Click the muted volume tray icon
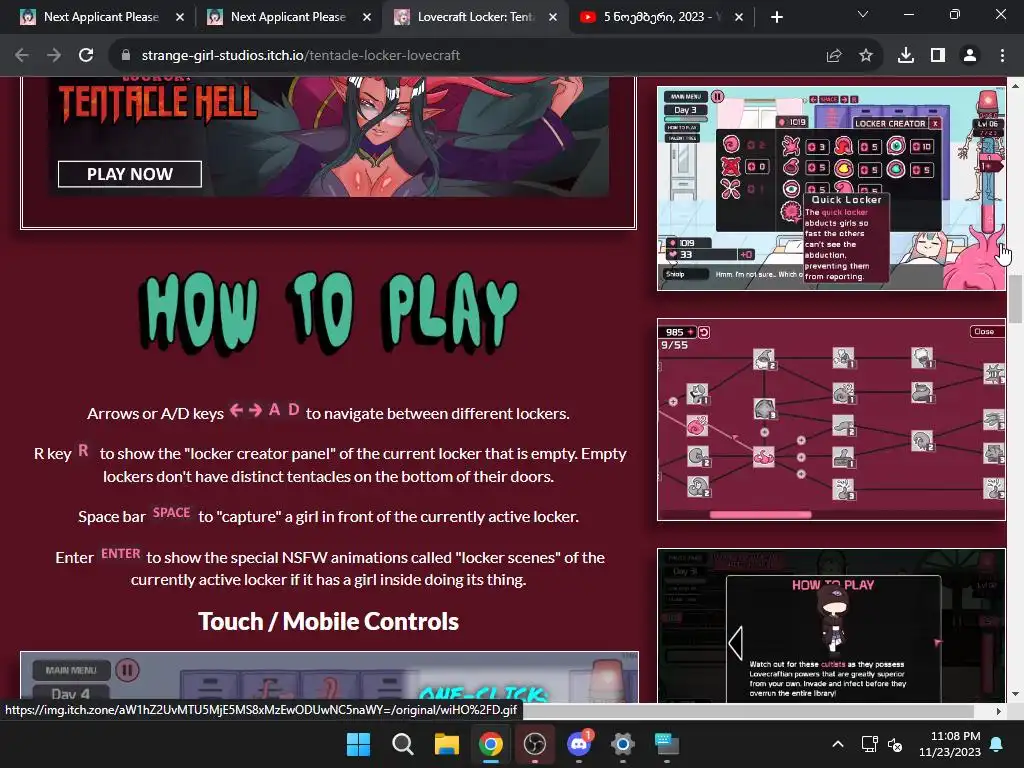1024x768 pixels. [x=895, y=744]
